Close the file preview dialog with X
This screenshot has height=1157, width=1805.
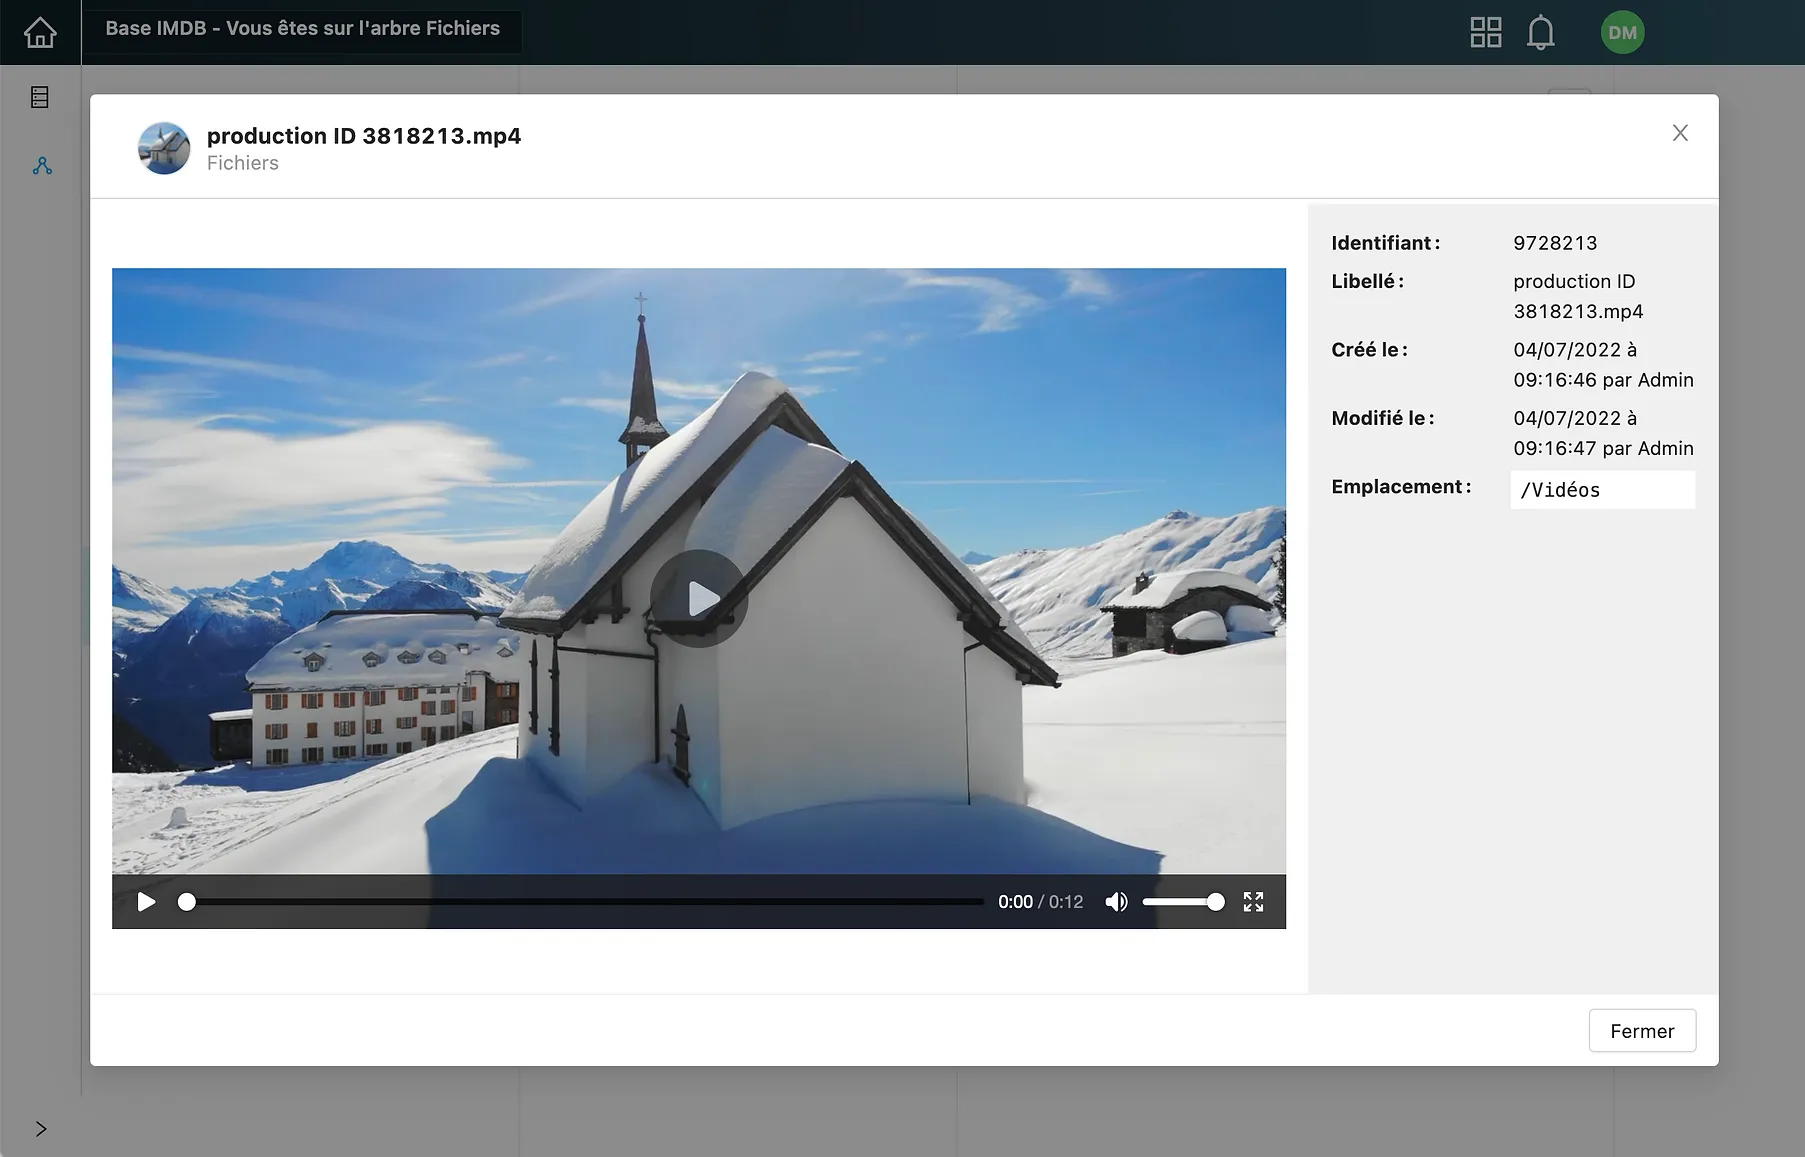coord(1680,133)
